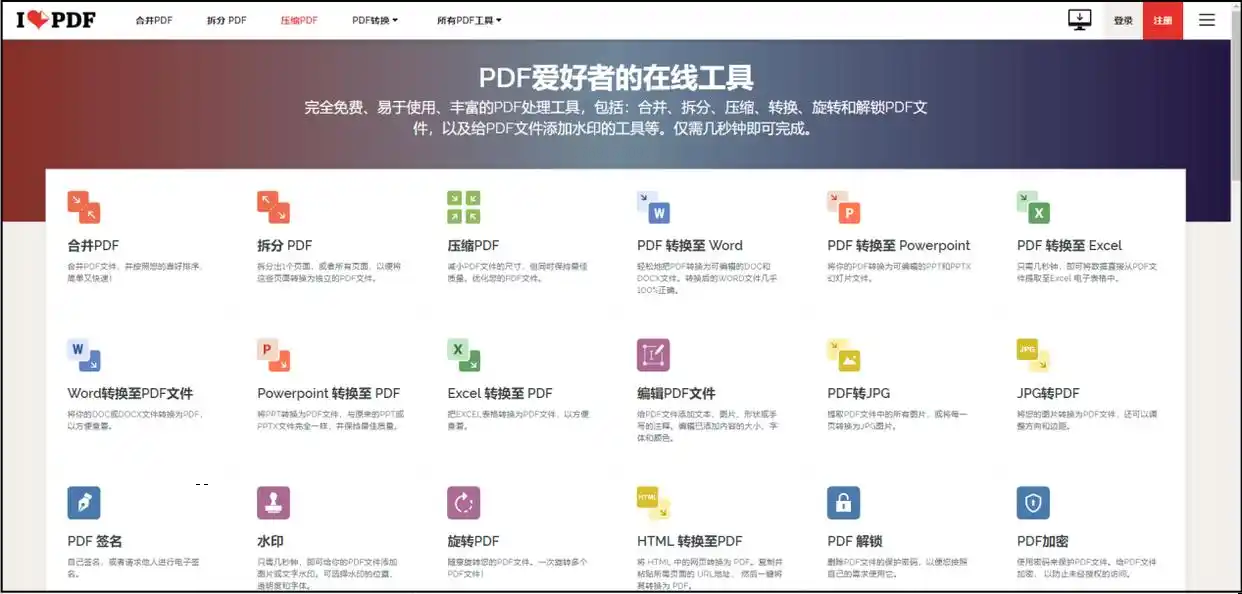1242x594 pixels.
Task: Click the PDF to Powerpoint icon
Action: click(x=843, y=207)
